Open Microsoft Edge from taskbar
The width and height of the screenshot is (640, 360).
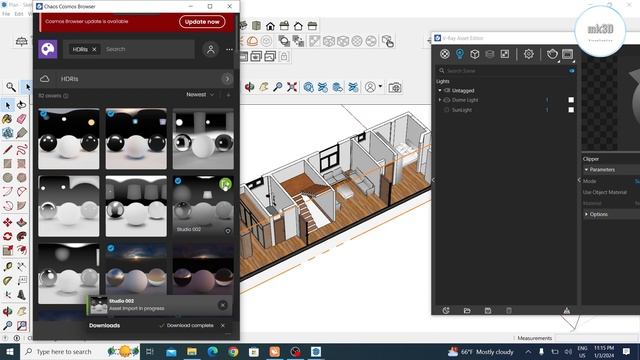(x=212, y=351)
